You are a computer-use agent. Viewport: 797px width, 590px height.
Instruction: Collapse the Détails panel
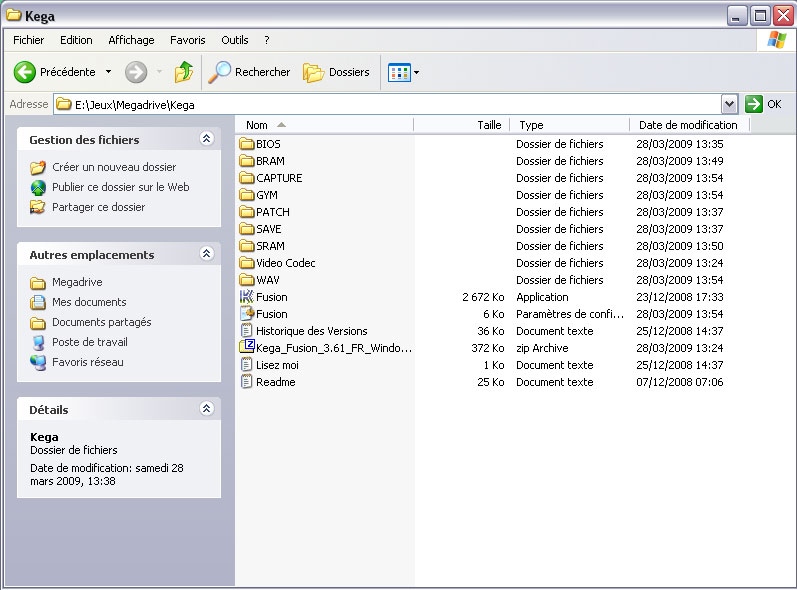(x=206, y=409)
